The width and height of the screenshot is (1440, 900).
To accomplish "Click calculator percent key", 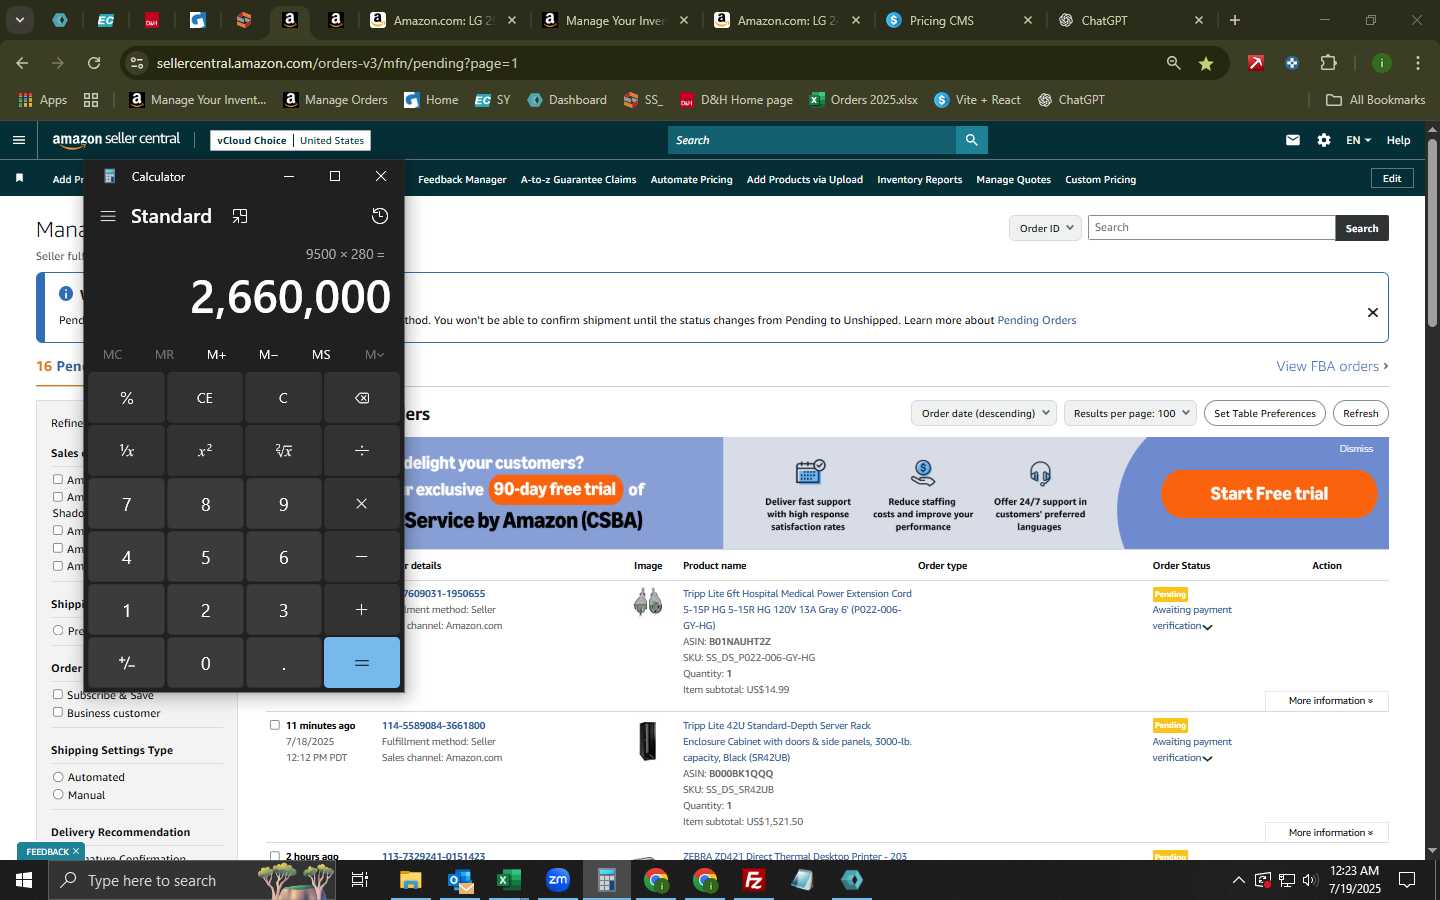I will 126,398.
